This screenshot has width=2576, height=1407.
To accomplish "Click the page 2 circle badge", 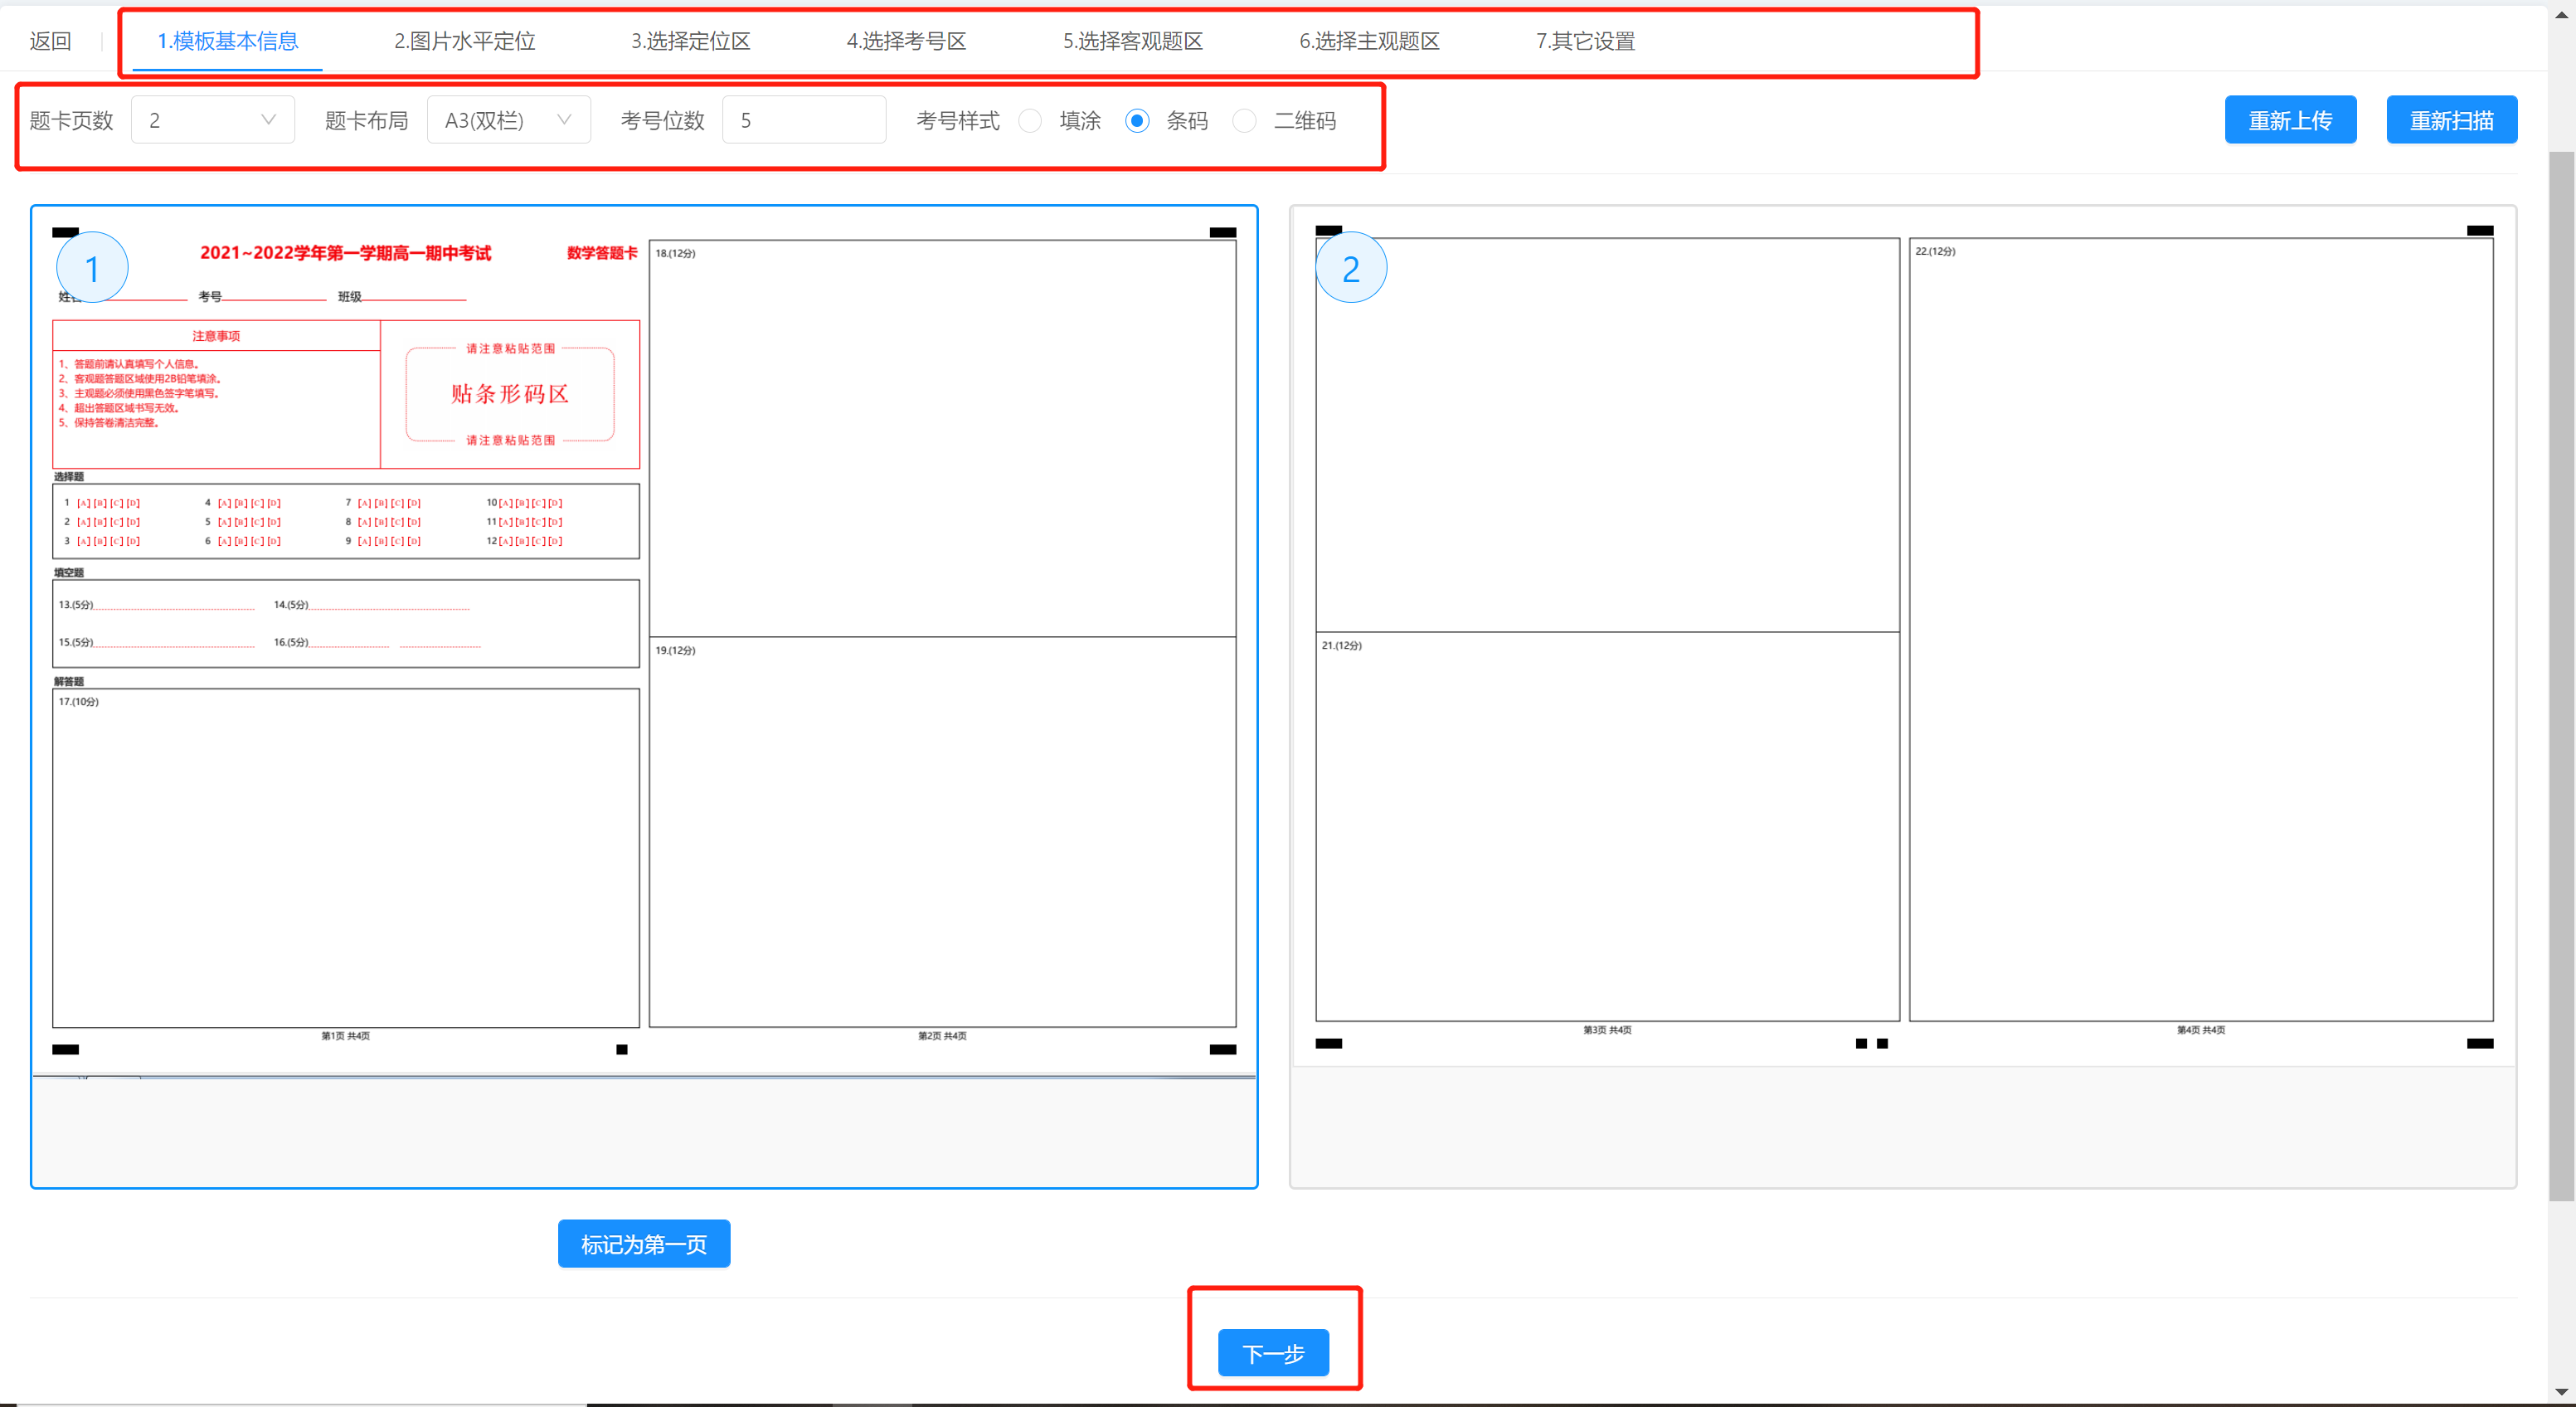I will coord(1350,268).
